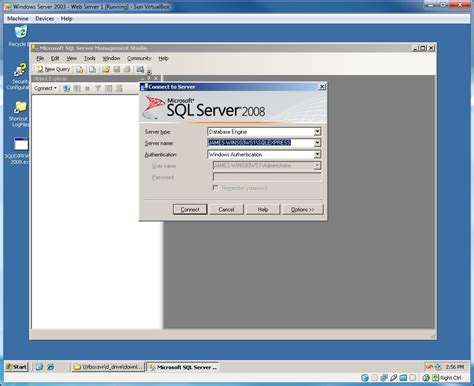Open the VirtualBox Machine menu
Screen dimensions: 474x386
click(x=18, y=19)
